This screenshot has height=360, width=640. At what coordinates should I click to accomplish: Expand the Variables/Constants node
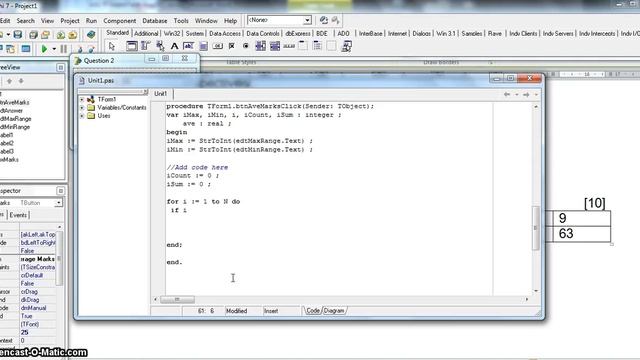[82, 108]
